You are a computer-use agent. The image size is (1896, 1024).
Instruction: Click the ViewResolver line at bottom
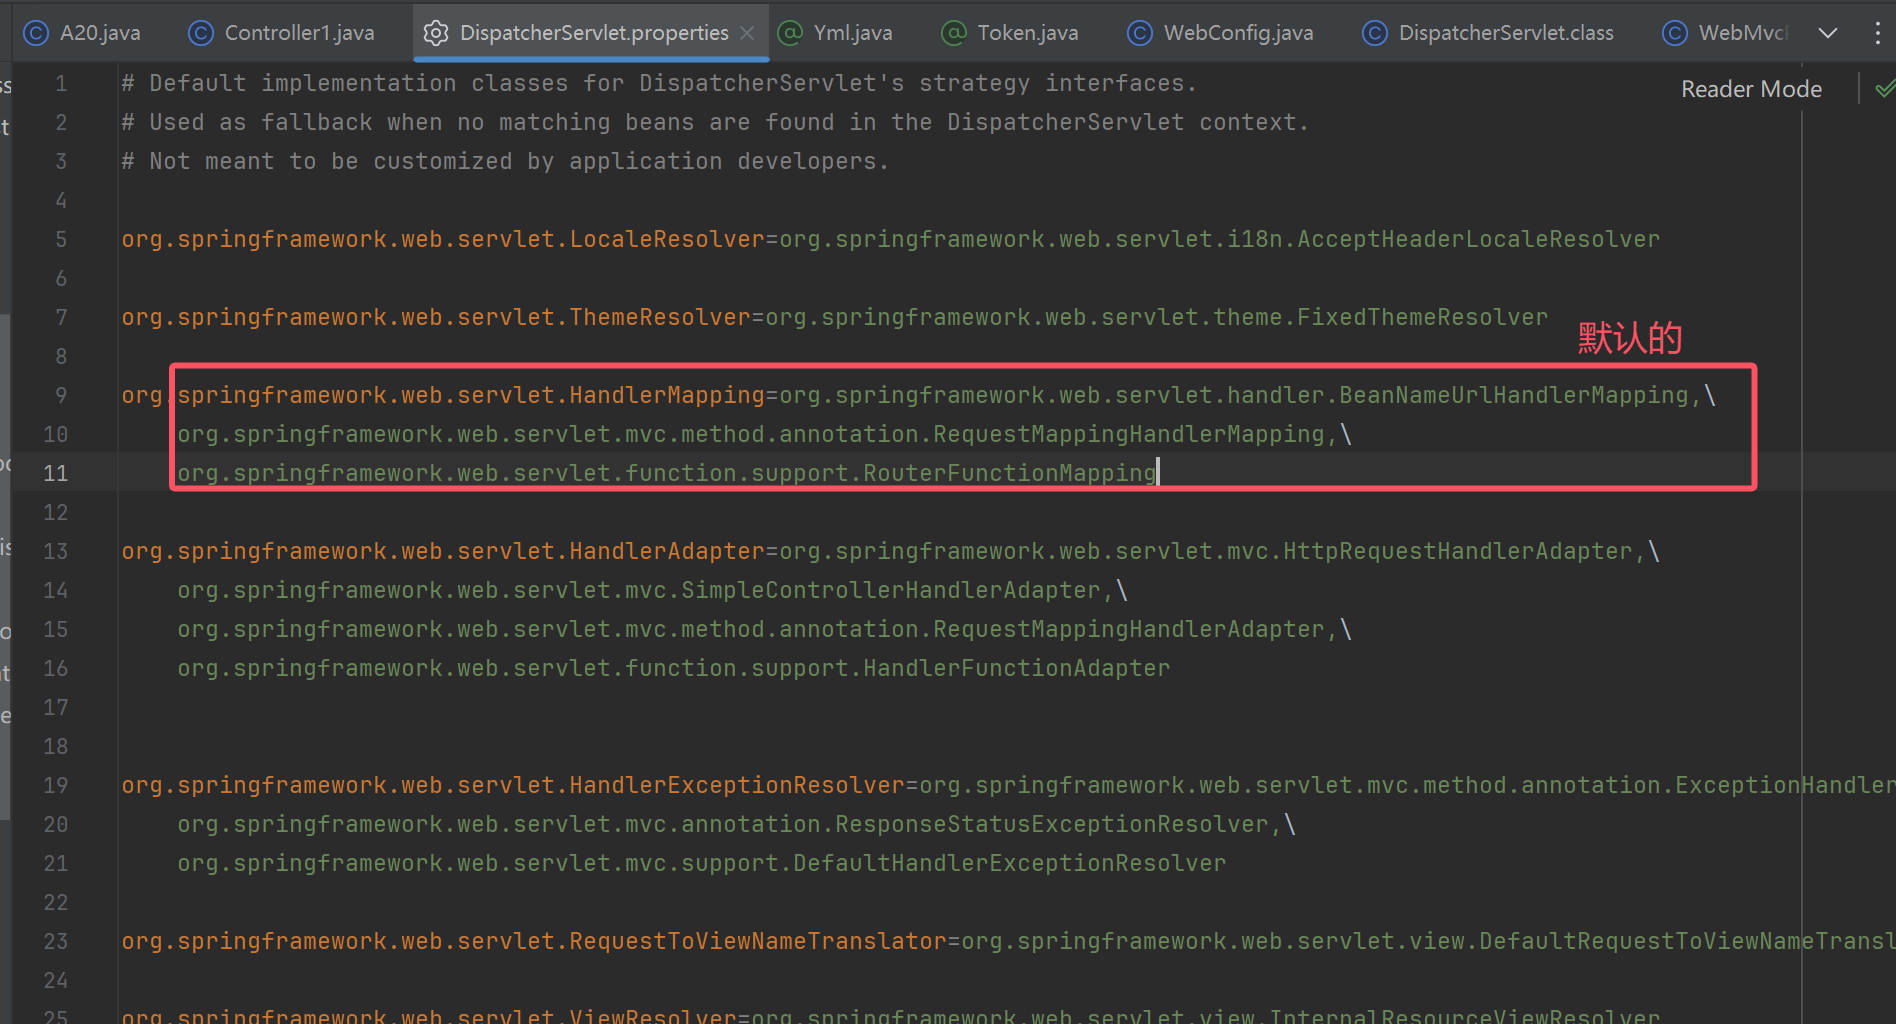[890, 1014]
